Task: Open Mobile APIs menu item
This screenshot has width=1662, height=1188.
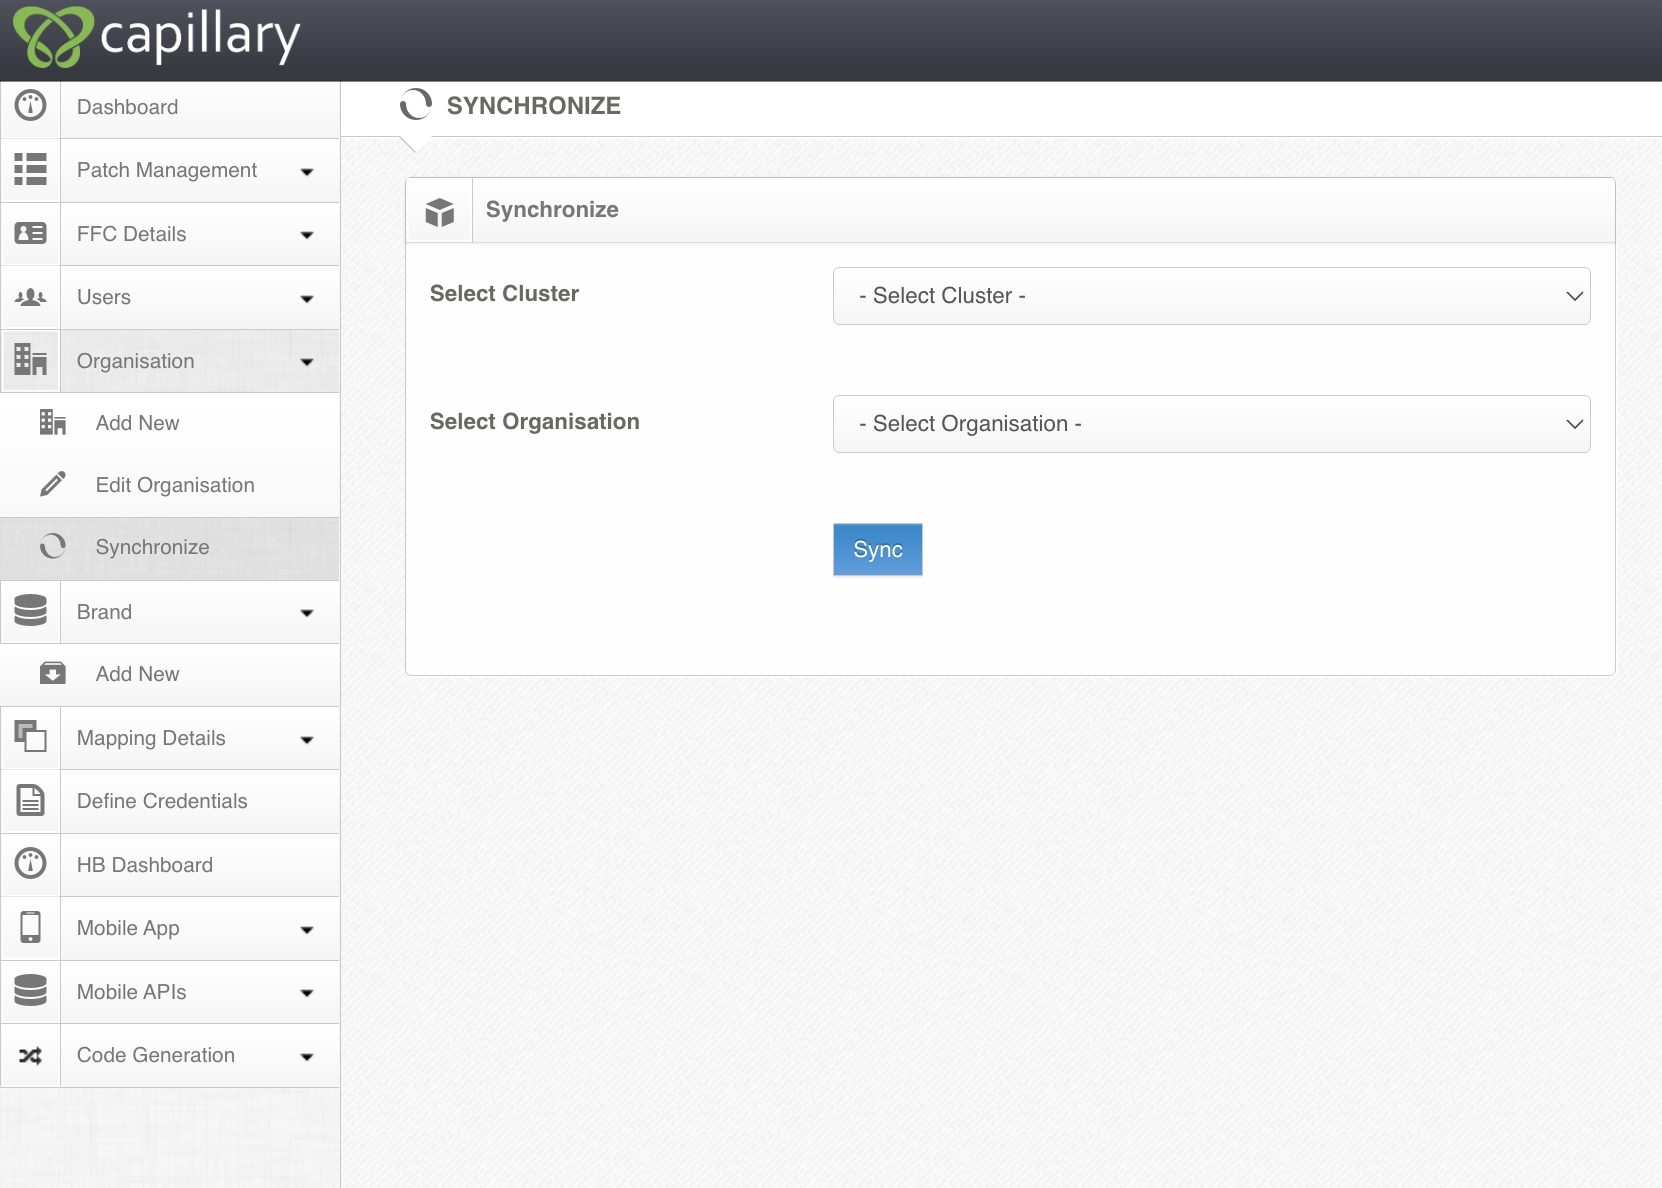Action: (170, 992)
